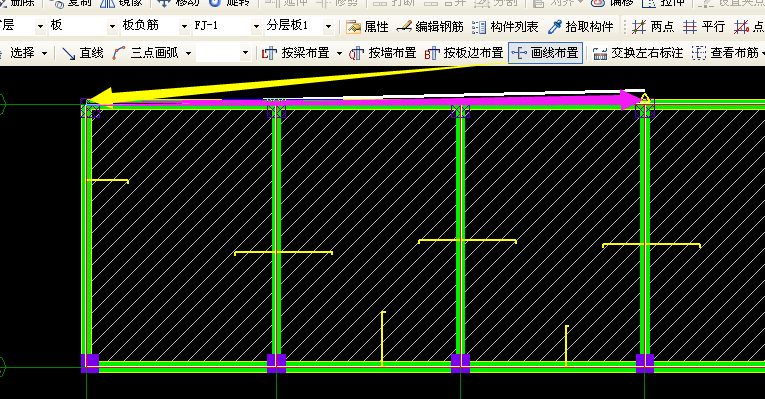The image size is (765, 399).
Task: Click the 移动 move tool
Action: [178, 3]
